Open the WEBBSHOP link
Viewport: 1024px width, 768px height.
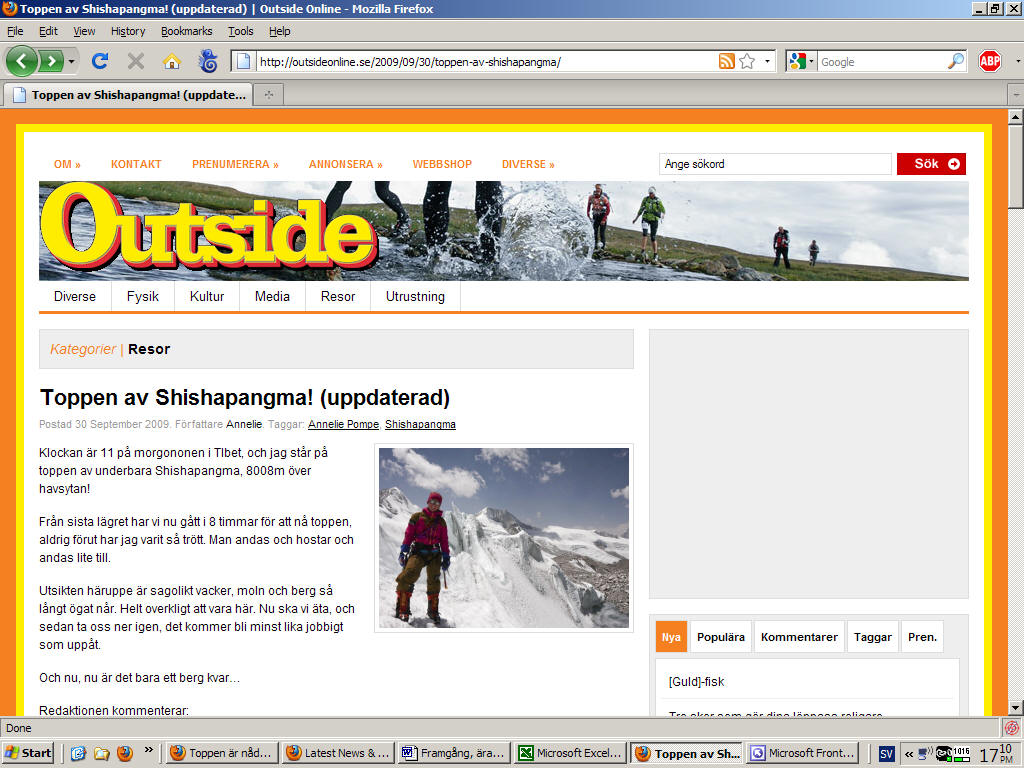442,164
